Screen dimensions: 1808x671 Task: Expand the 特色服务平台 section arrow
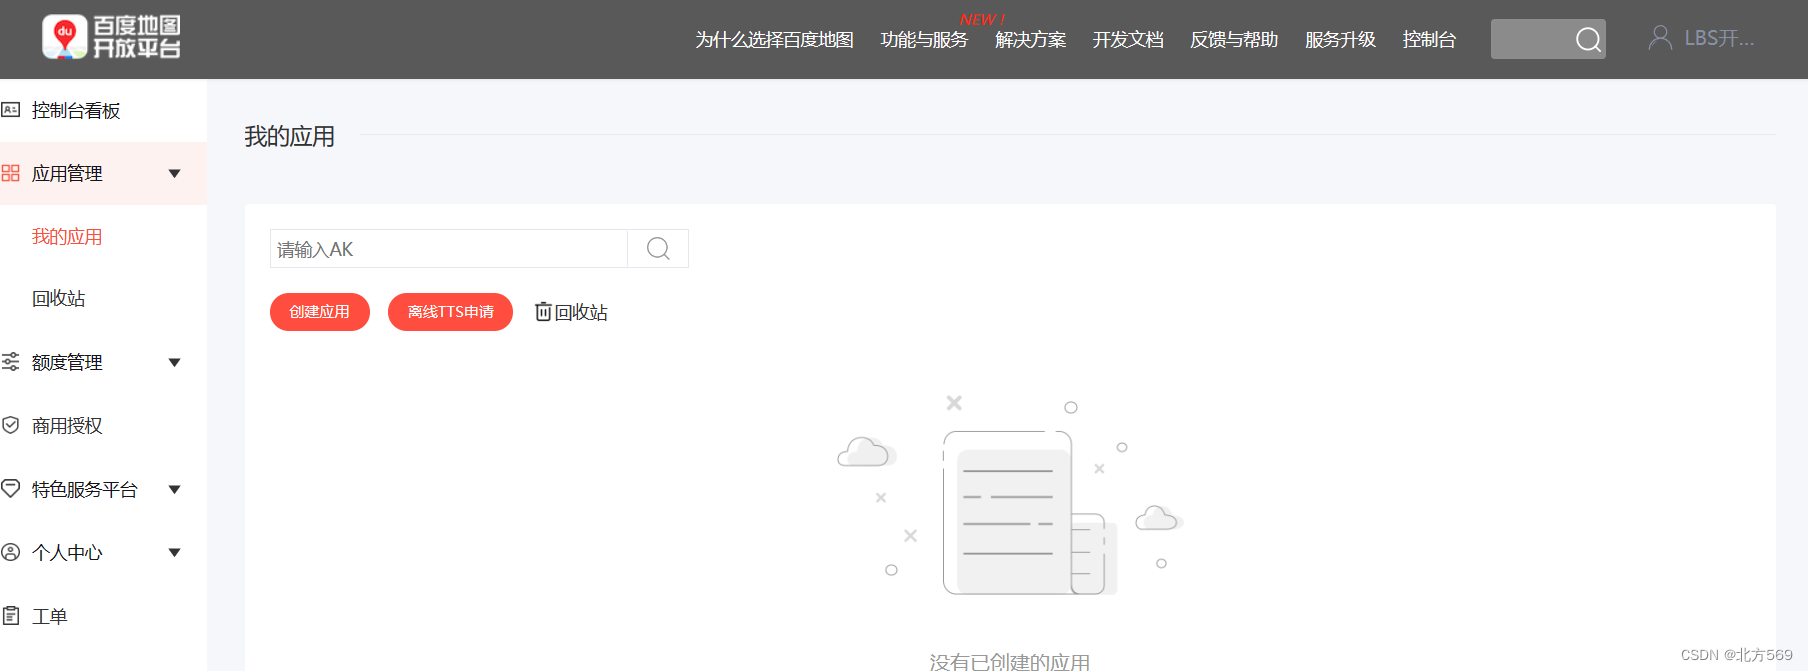175,490
